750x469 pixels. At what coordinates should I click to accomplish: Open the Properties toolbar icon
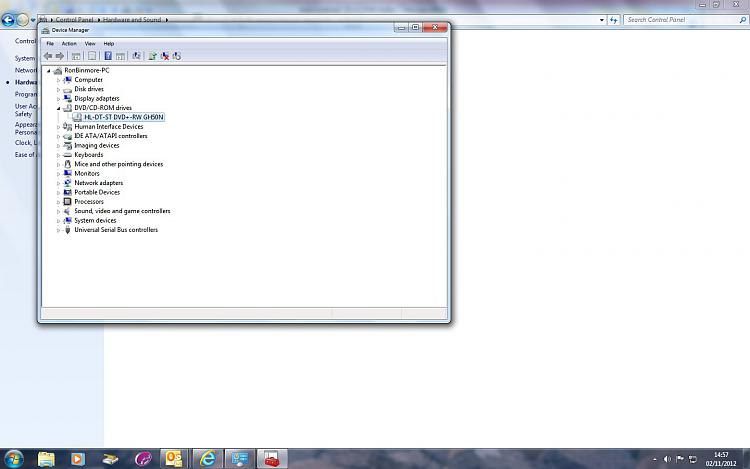(x=92, y=56)
